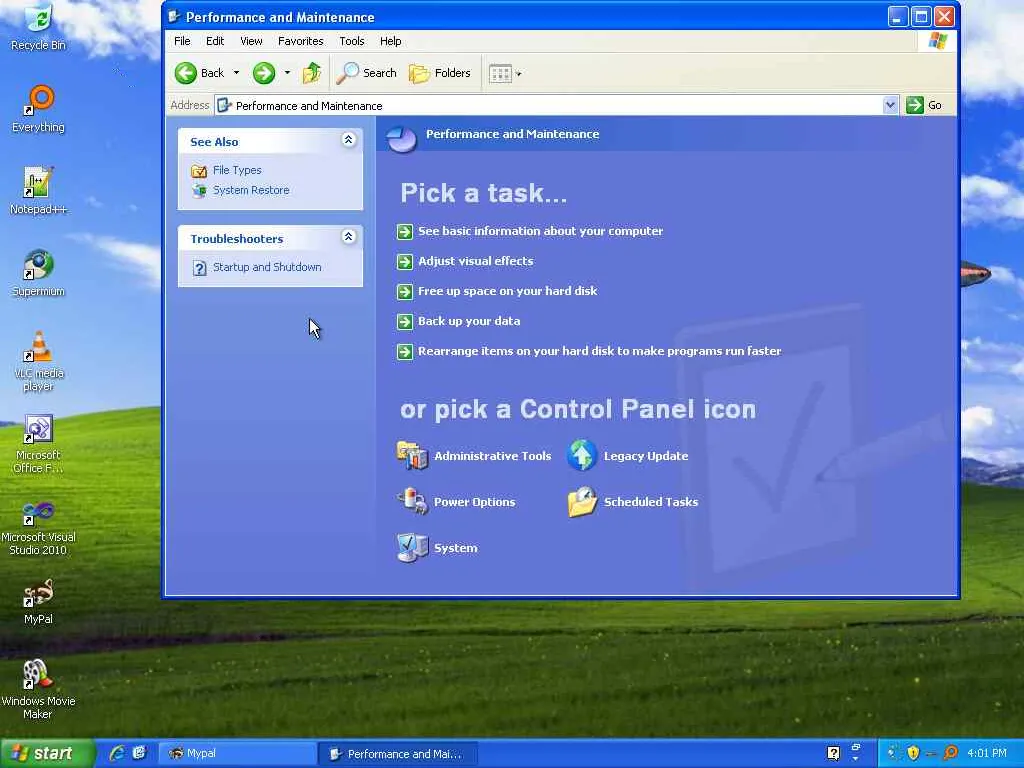Select Microsoft Visual Studio 2010 shortcut

[x=39, y=526]
